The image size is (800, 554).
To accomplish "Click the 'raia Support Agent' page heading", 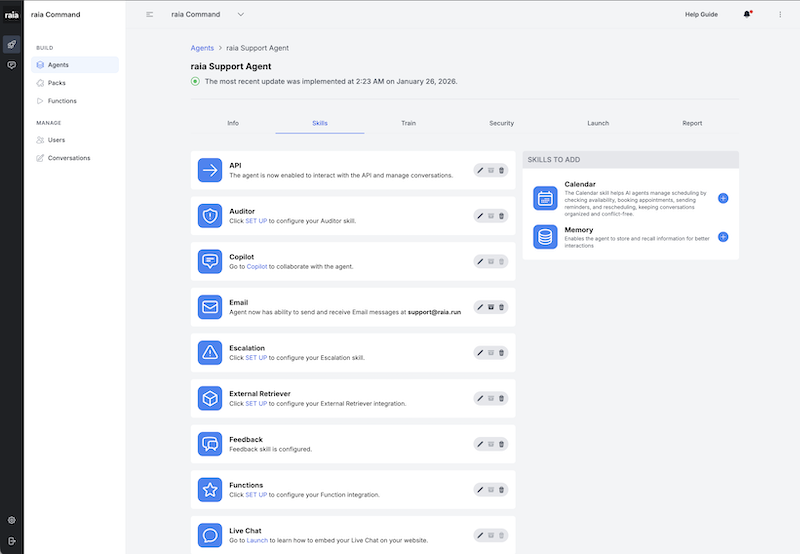I will [231, 66].
